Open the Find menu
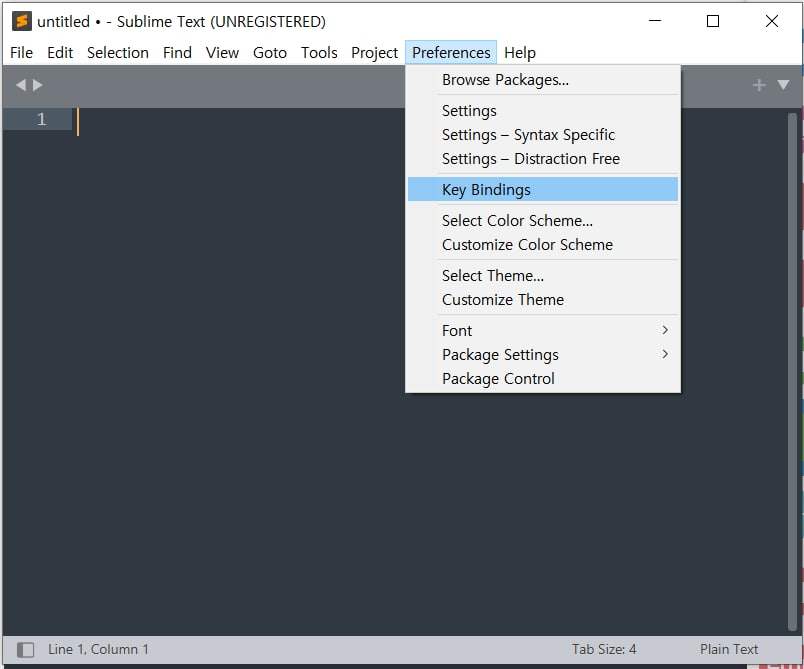 177,52
